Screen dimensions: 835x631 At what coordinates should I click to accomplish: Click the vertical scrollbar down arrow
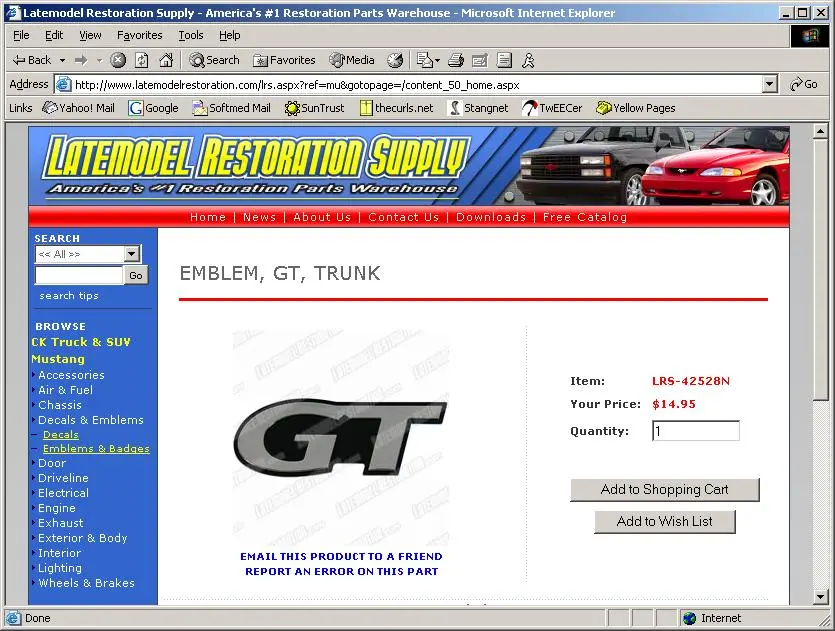click(821, 597)
